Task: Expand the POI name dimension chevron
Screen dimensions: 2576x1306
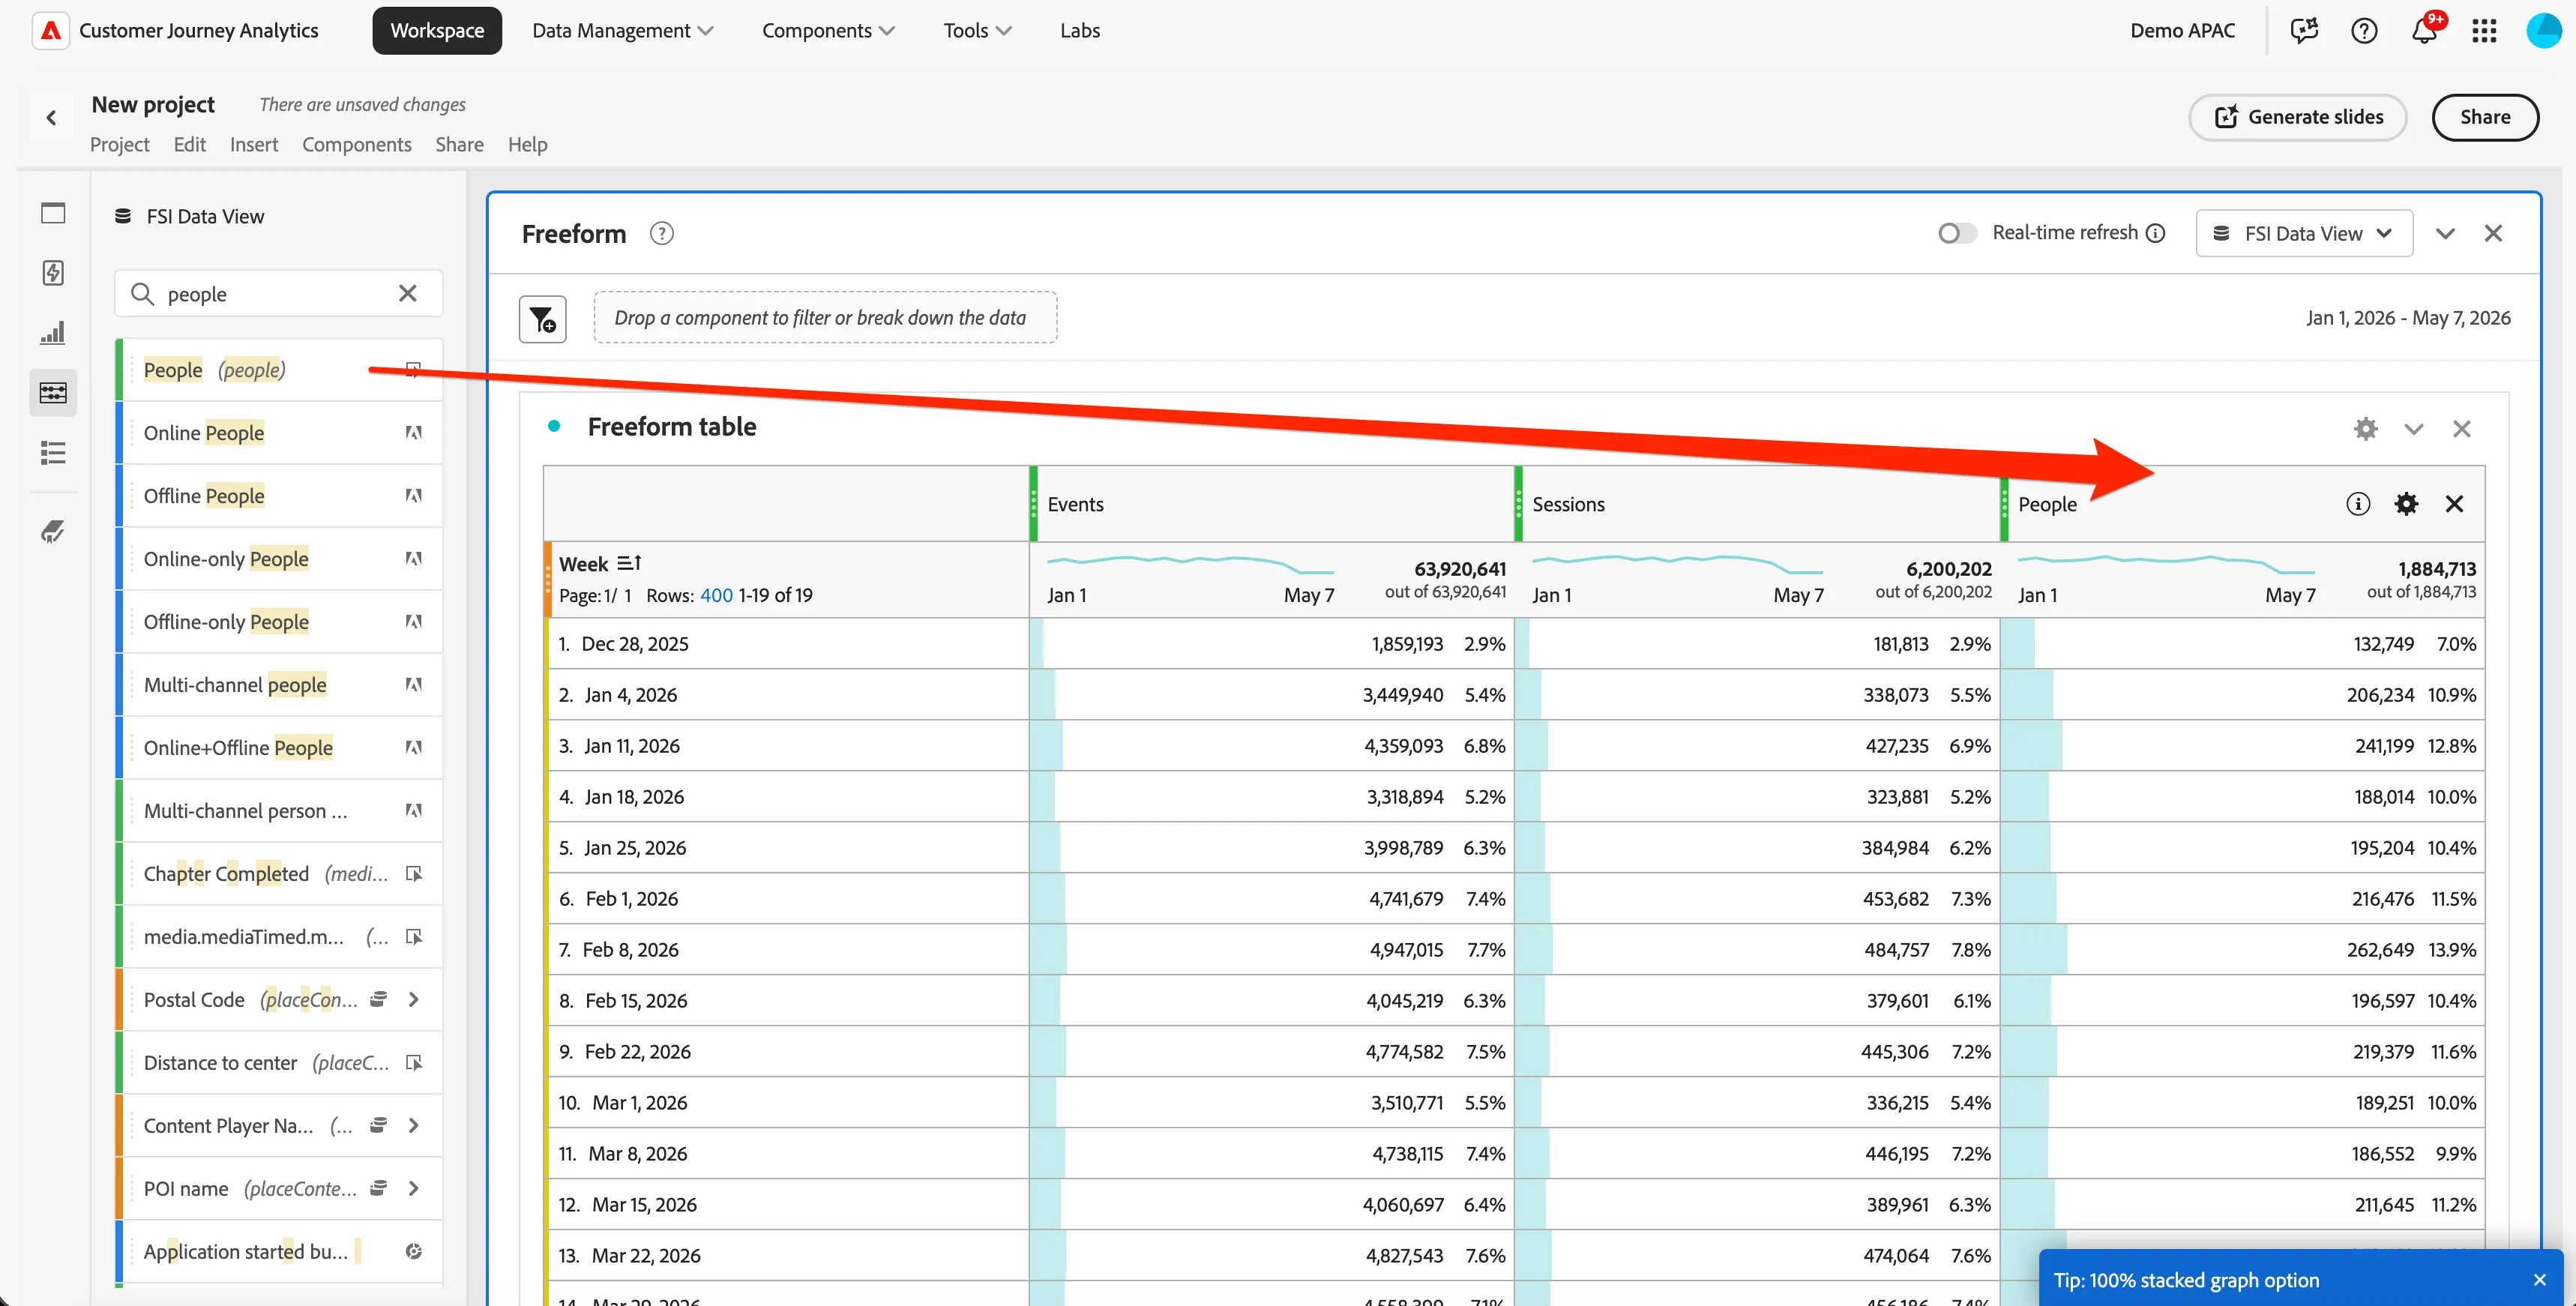Action: (413, 1188)
